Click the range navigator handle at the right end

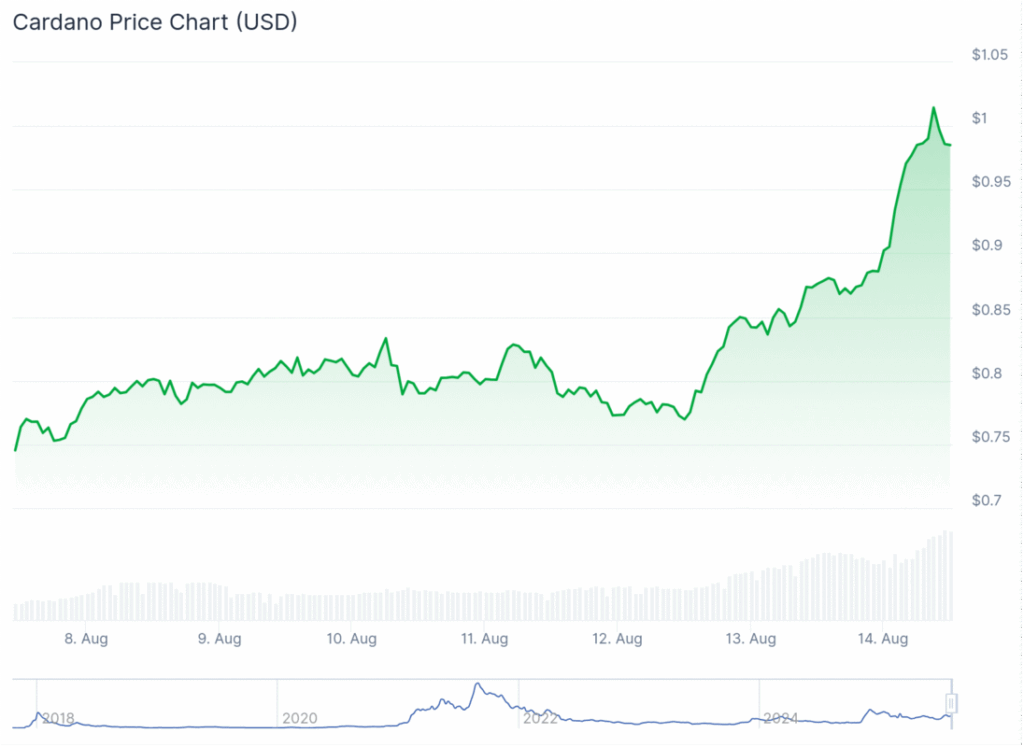tap(952, 703)
